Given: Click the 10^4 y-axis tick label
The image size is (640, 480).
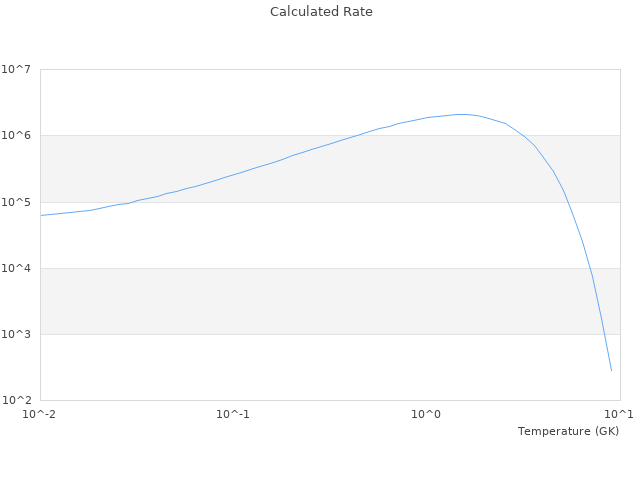Looking at the screenshot, I should pyautogui.click(x=16, y=268).
